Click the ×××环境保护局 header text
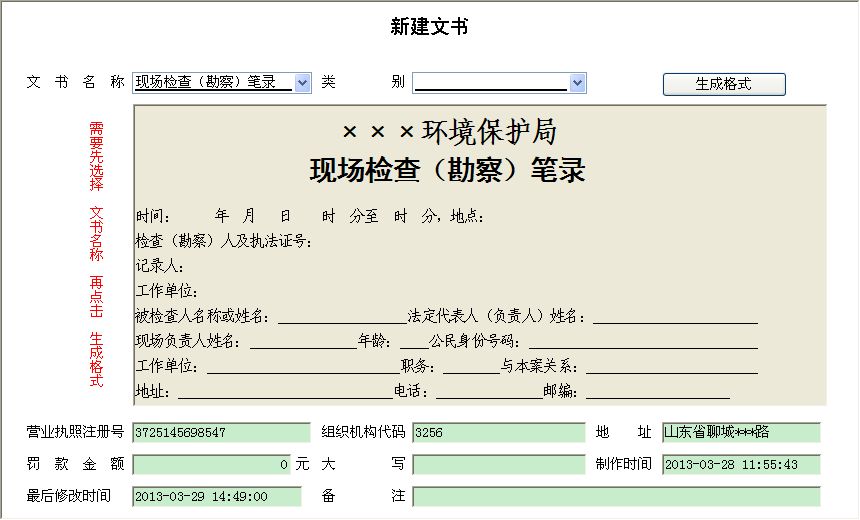860x520 pixels. tap(449, 132)
